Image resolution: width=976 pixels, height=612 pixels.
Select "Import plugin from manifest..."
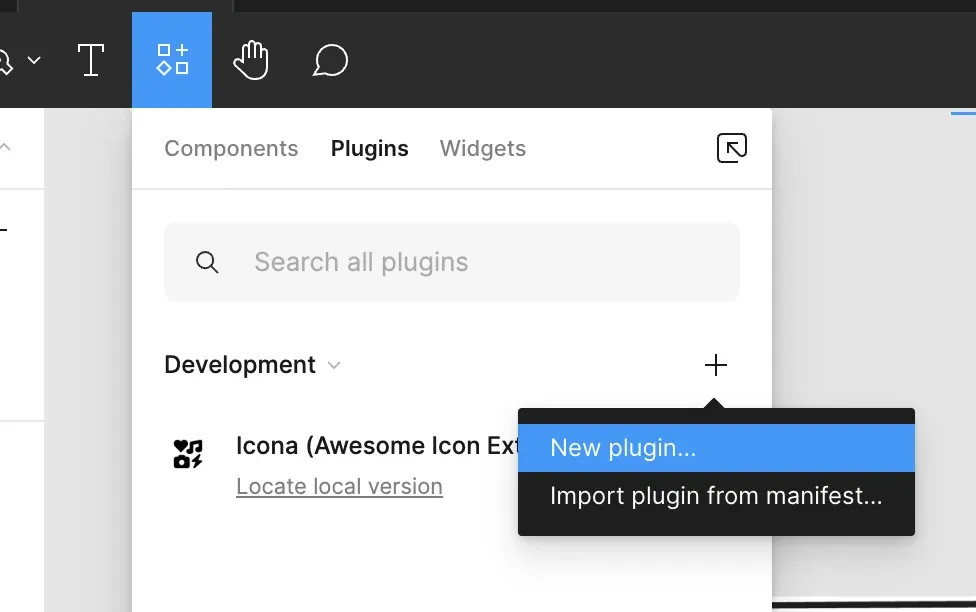[x=715, y=496]
